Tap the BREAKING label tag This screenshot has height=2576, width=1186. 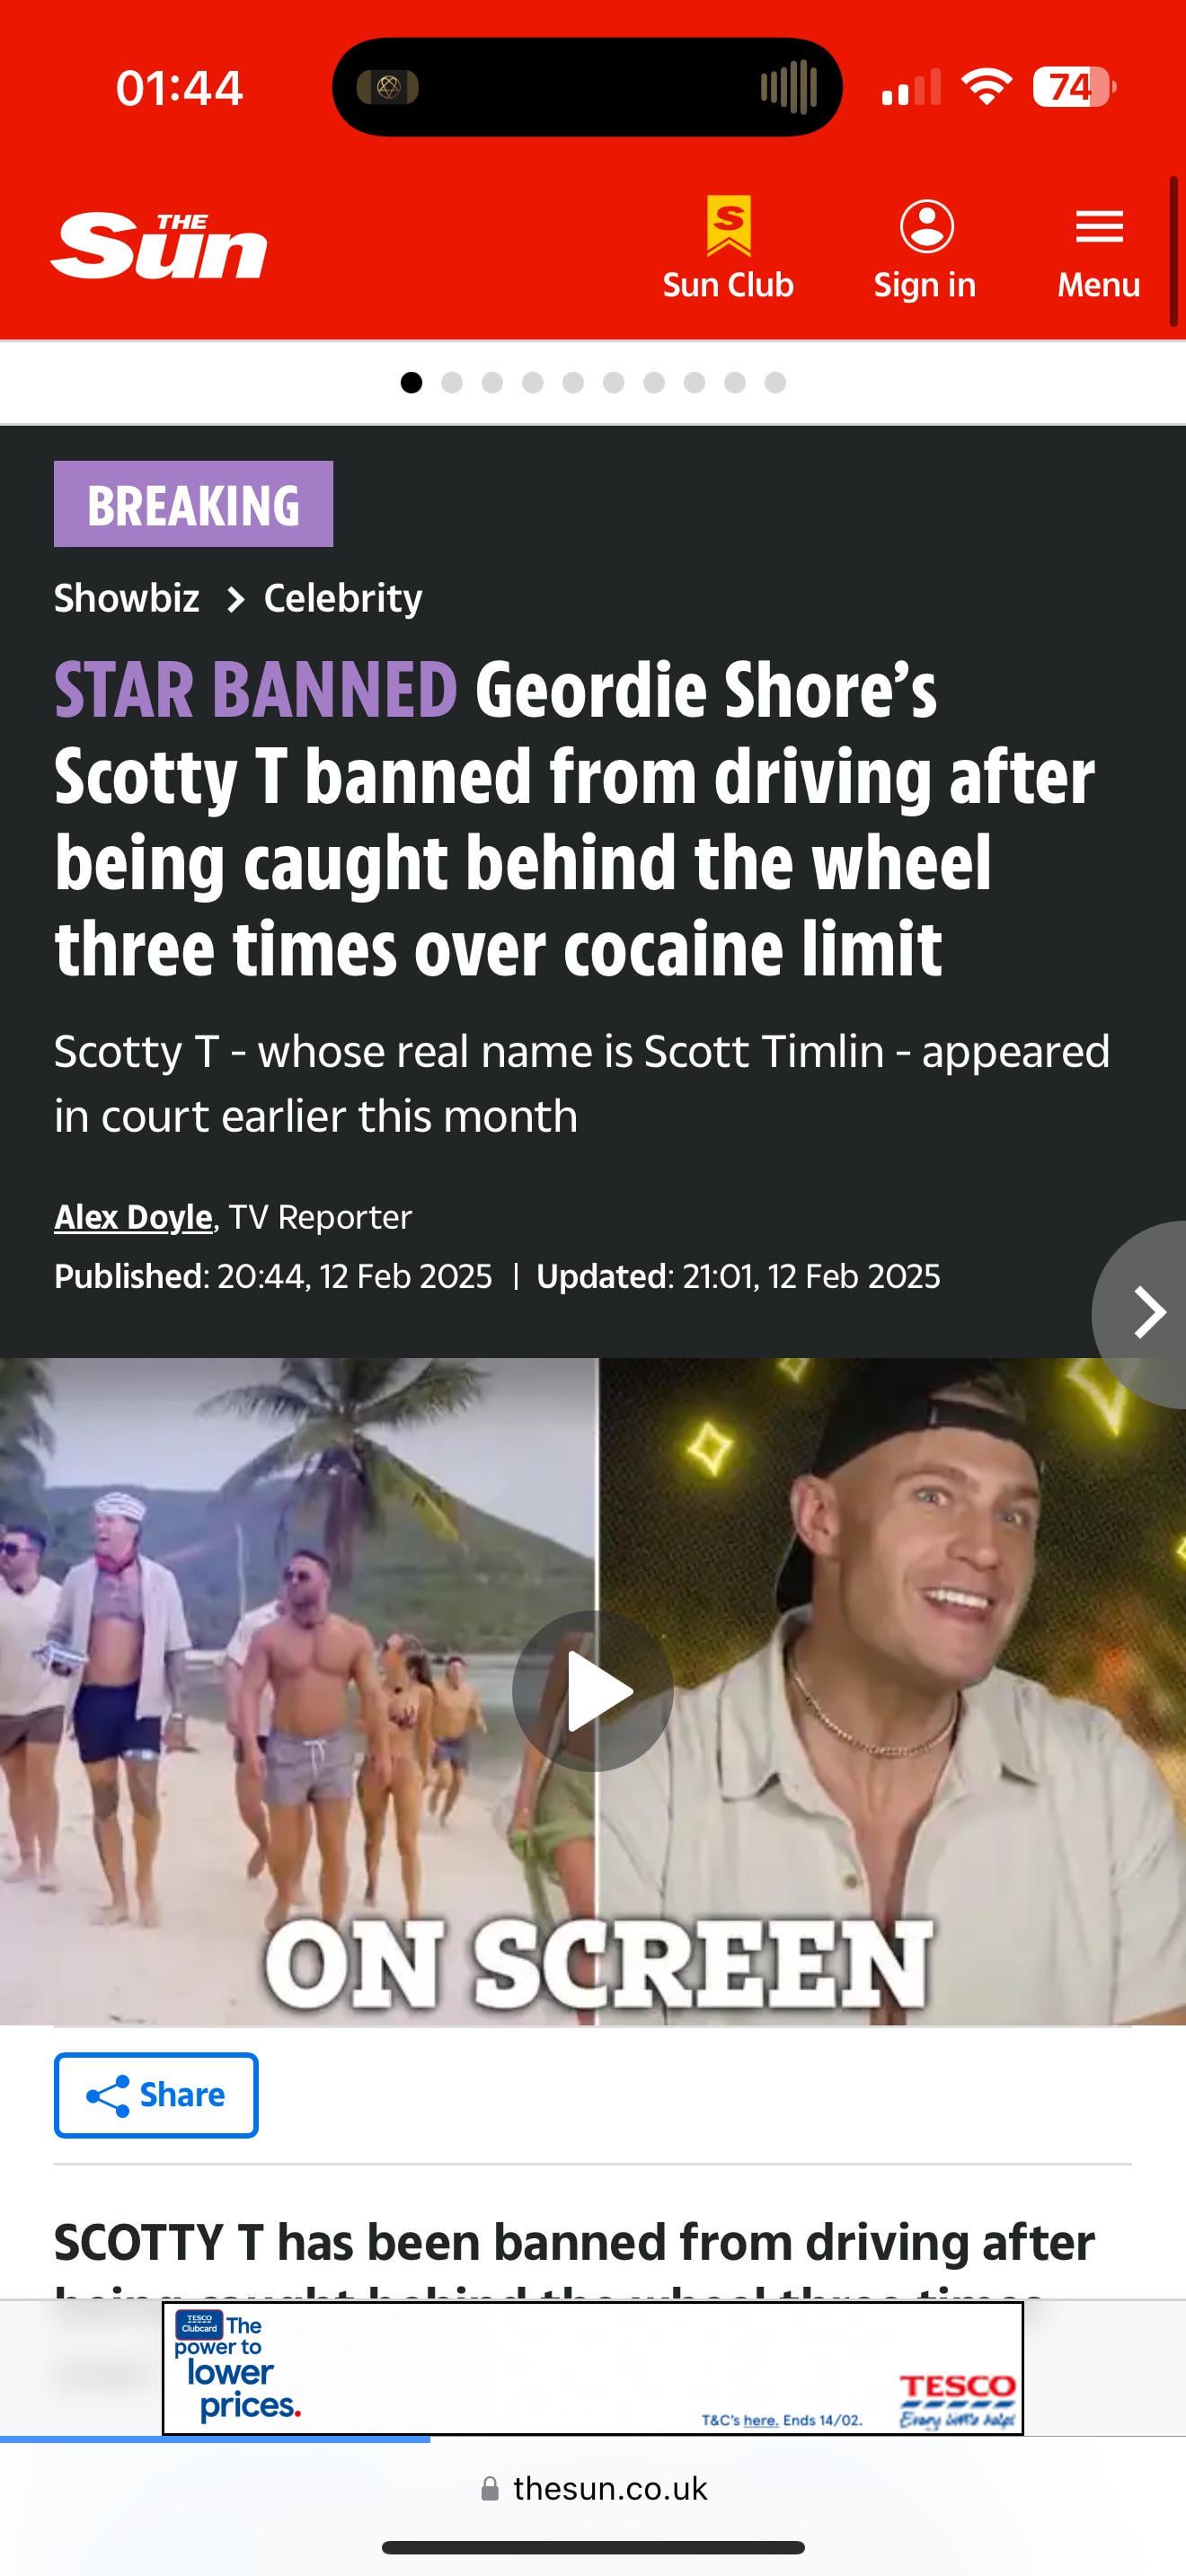coord(193,504)
